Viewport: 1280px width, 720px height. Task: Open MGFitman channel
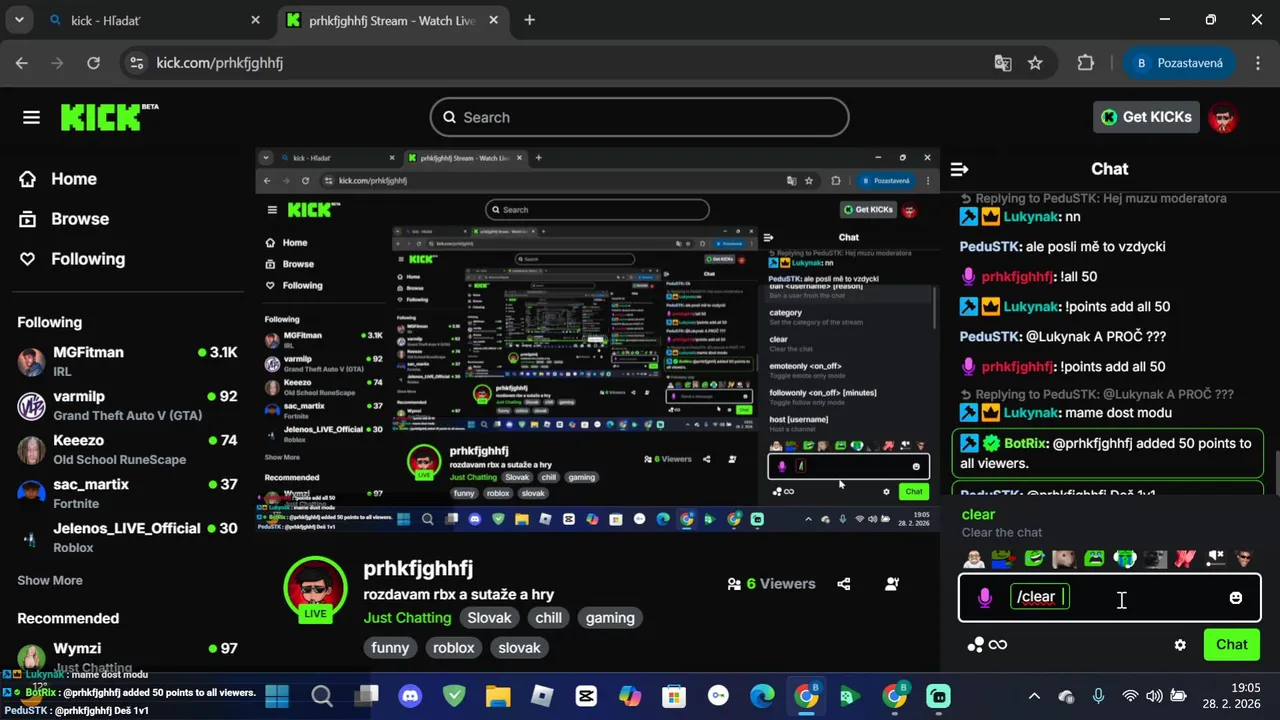pyautogui.click(x=127, y=361)
